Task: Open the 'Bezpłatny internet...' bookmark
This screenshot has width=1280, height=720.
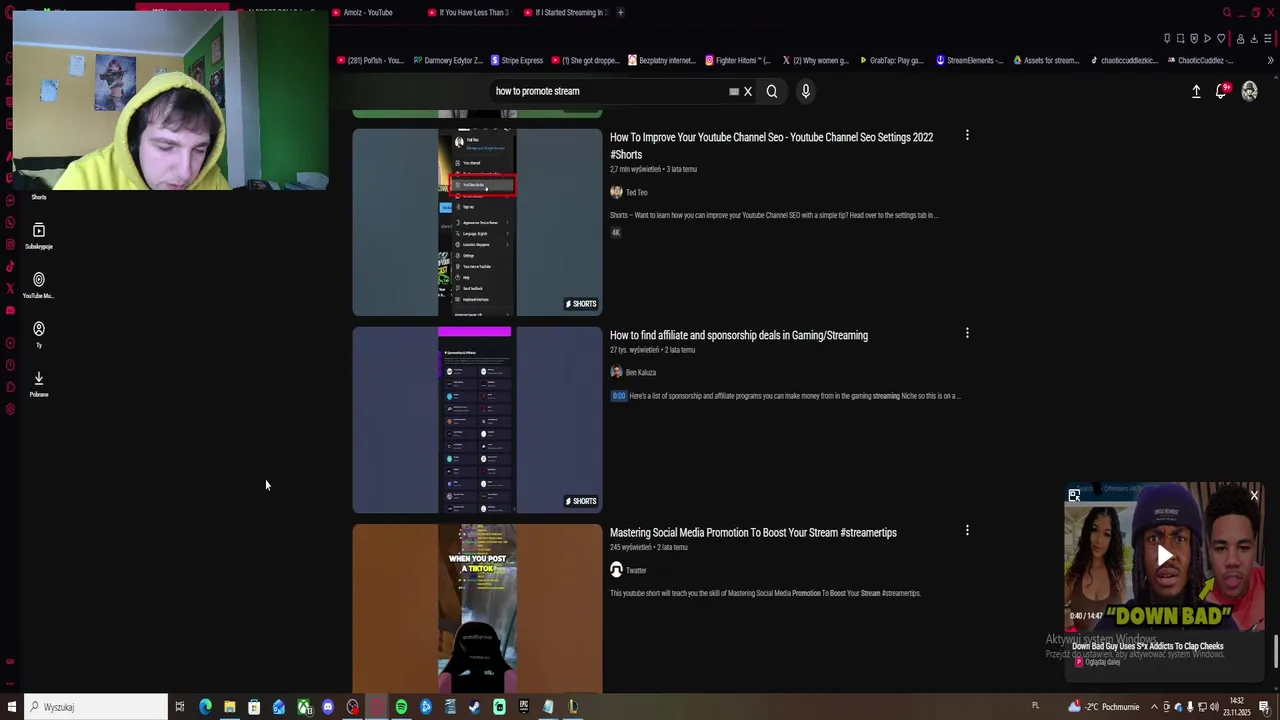Action: point(661,60)
